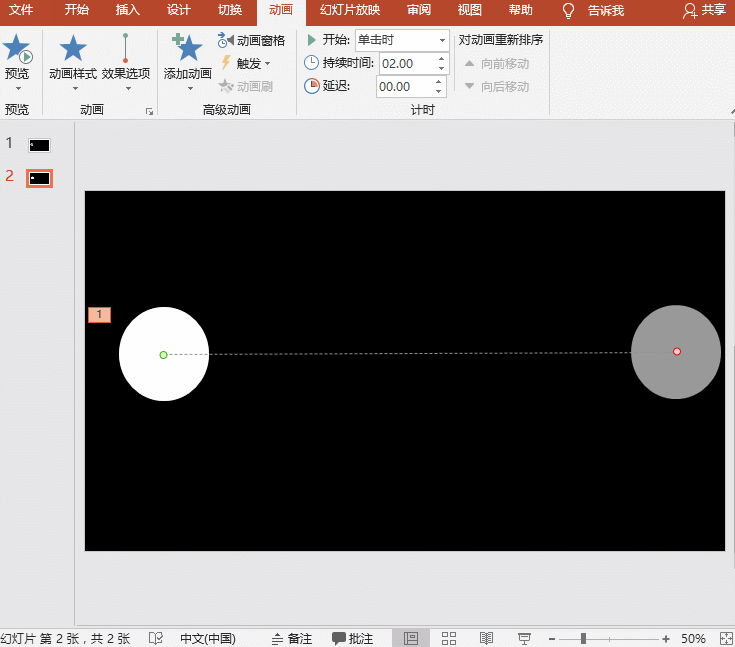Viewport: 735px width, 647px height.
Task: Open the 开始 timing combo box
Action: coord(402,40)
